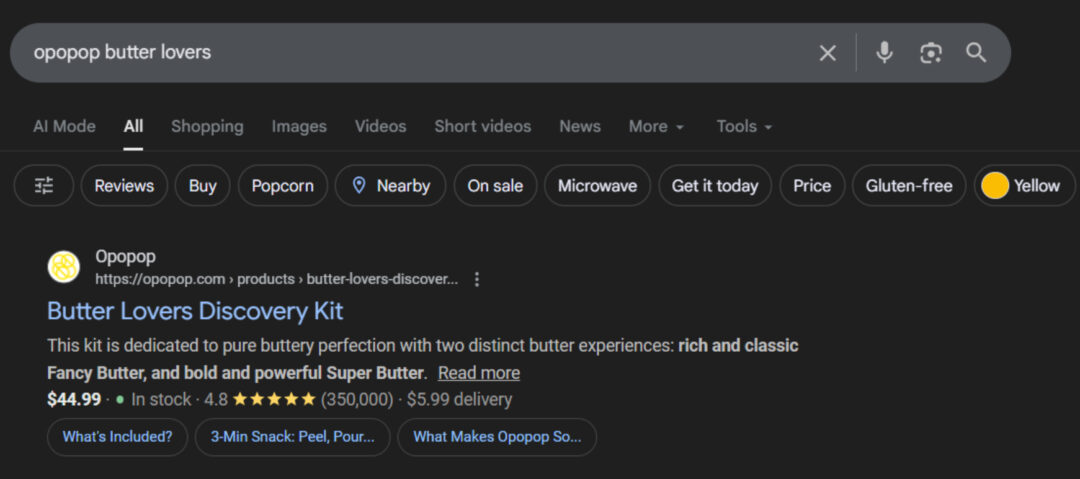The height and width of the screenshot is (479, 1080).
Task: Clear the search box with the X icon
Action: [x=827, y=53]
